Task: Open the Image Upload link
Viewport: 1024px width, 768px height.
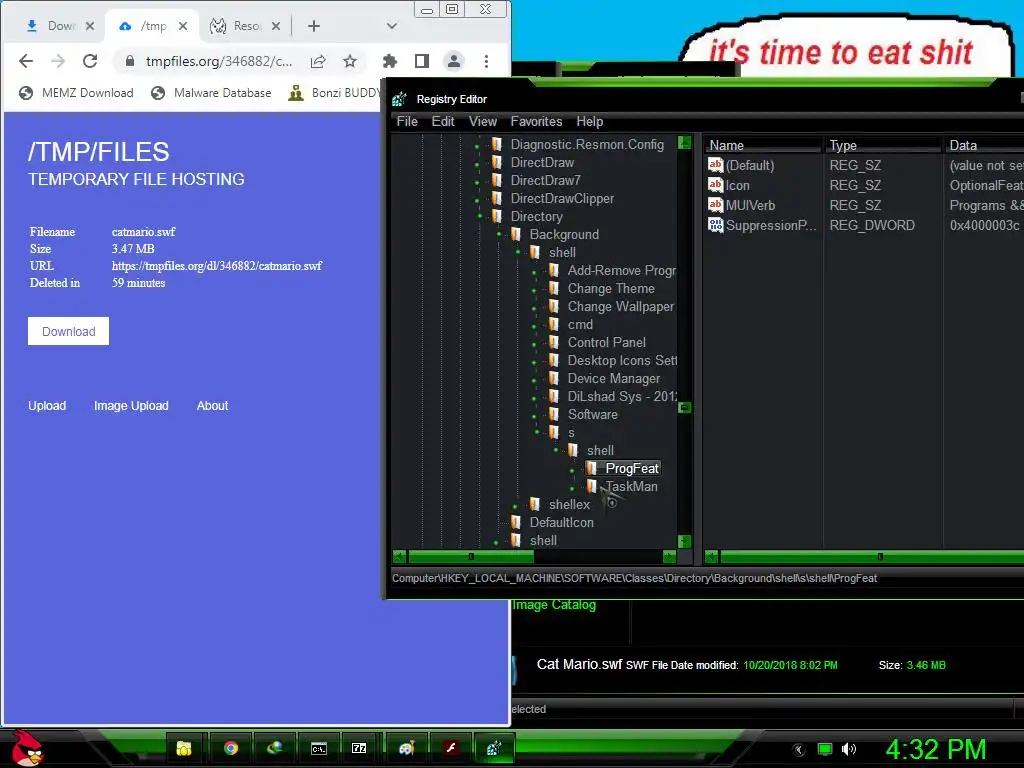Action: [131, 406]
